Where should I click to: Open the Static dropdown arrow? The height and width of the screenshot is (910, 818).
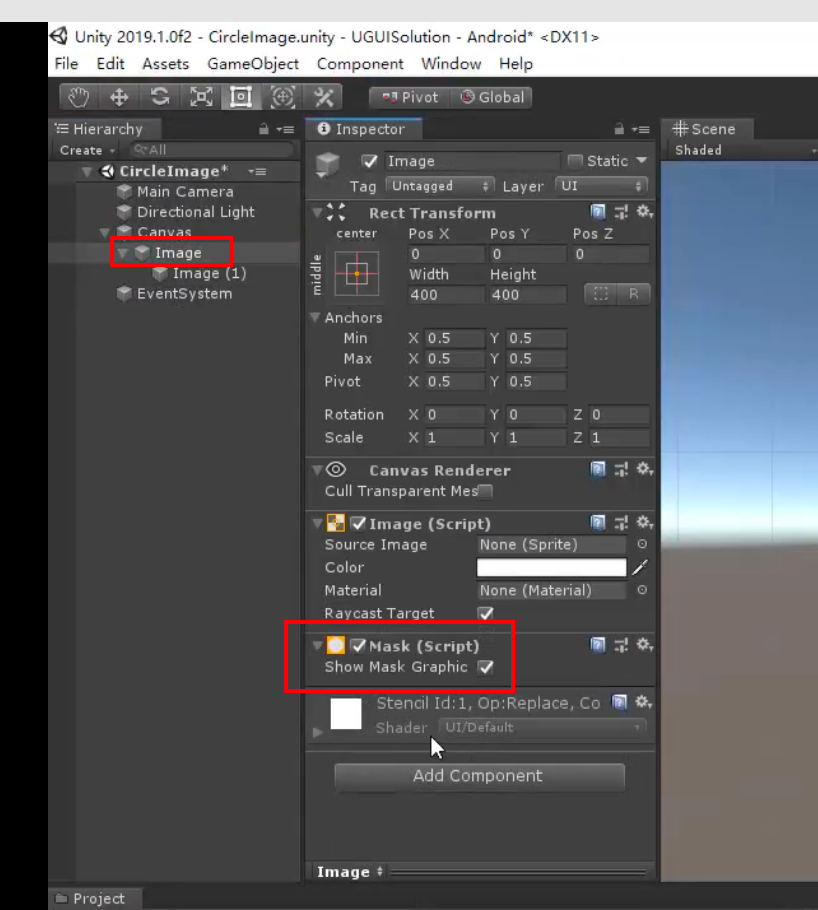(x=642, y=160)
